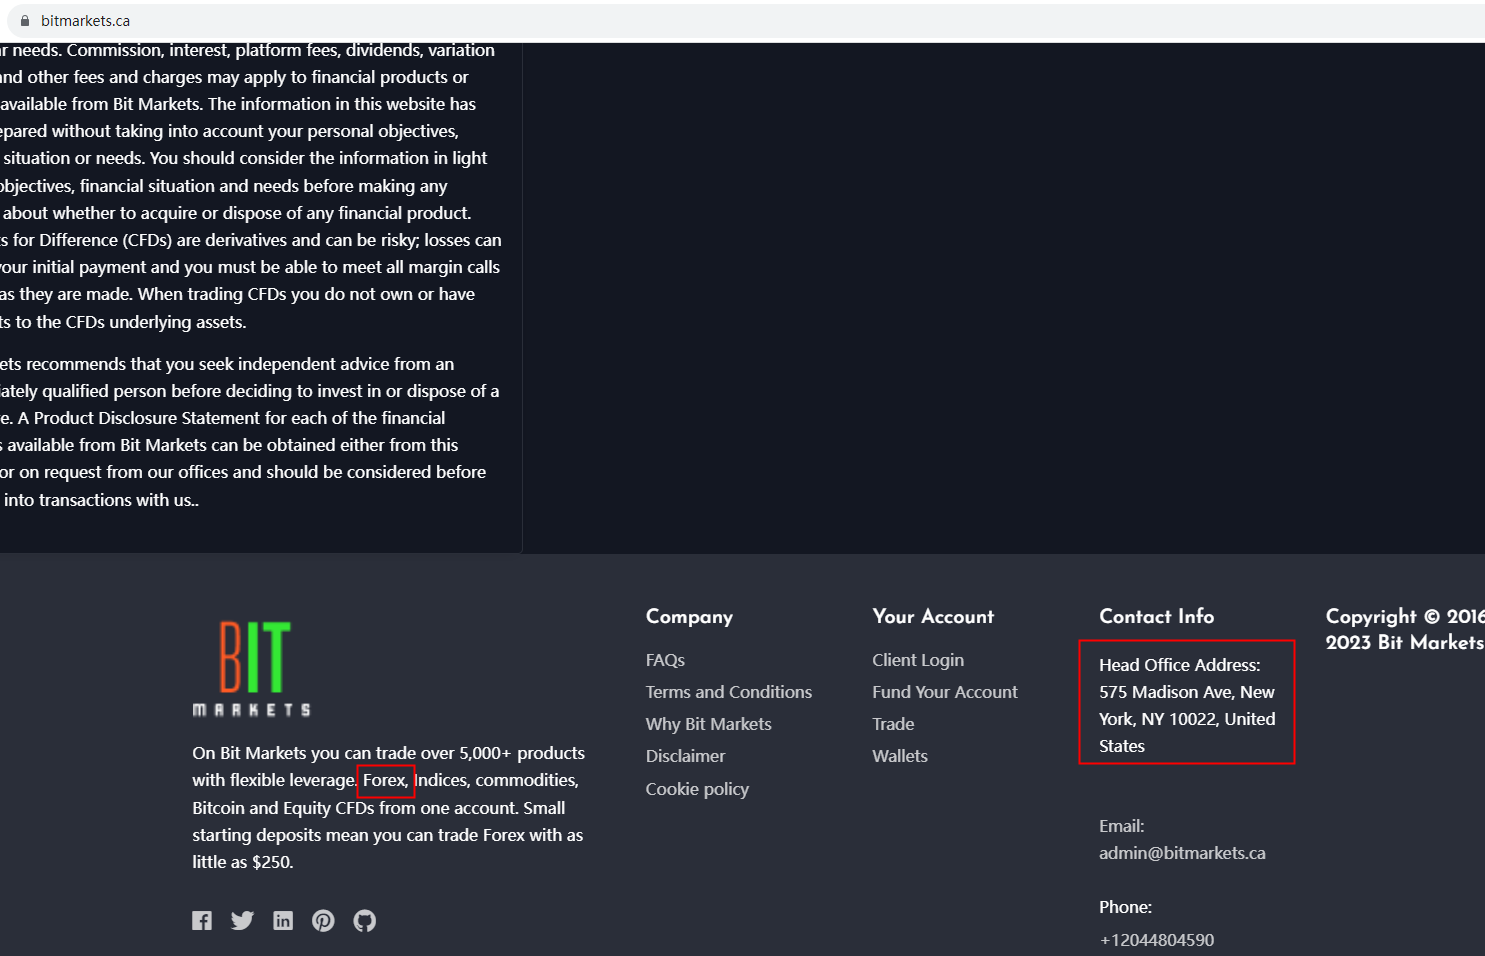
Task: Open the Twitter social icon
Action: [x=242, y=920]
